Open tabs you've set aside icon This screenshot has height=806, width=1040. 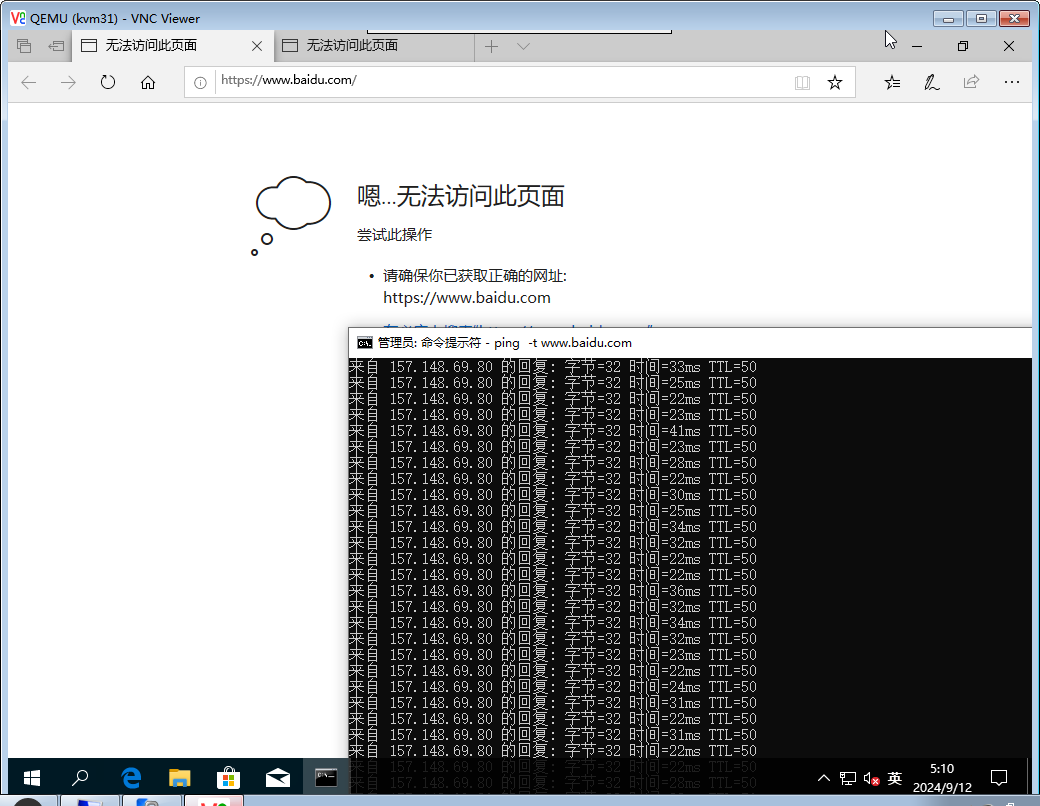point(25,46)
